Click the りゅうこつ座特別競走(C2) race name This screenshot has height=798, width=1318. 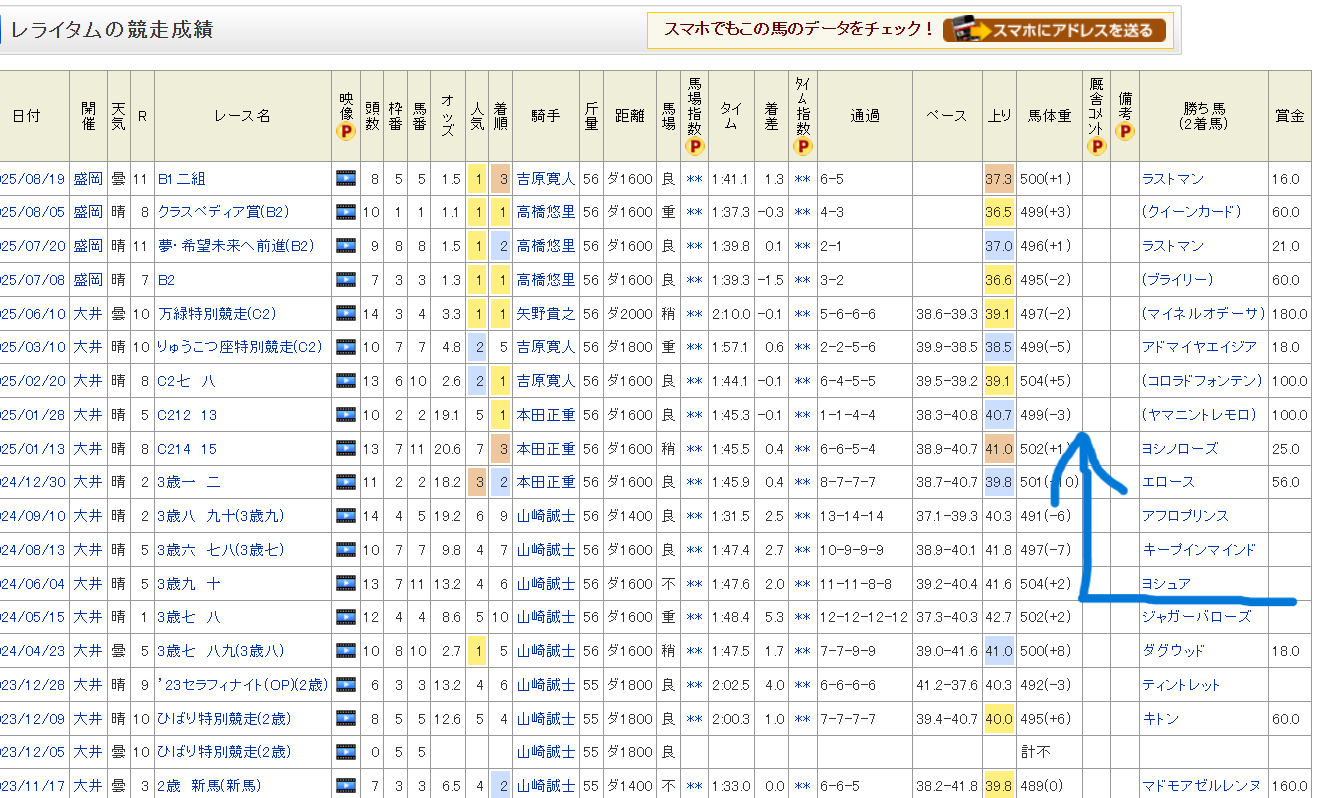click(x=240, y=347)
